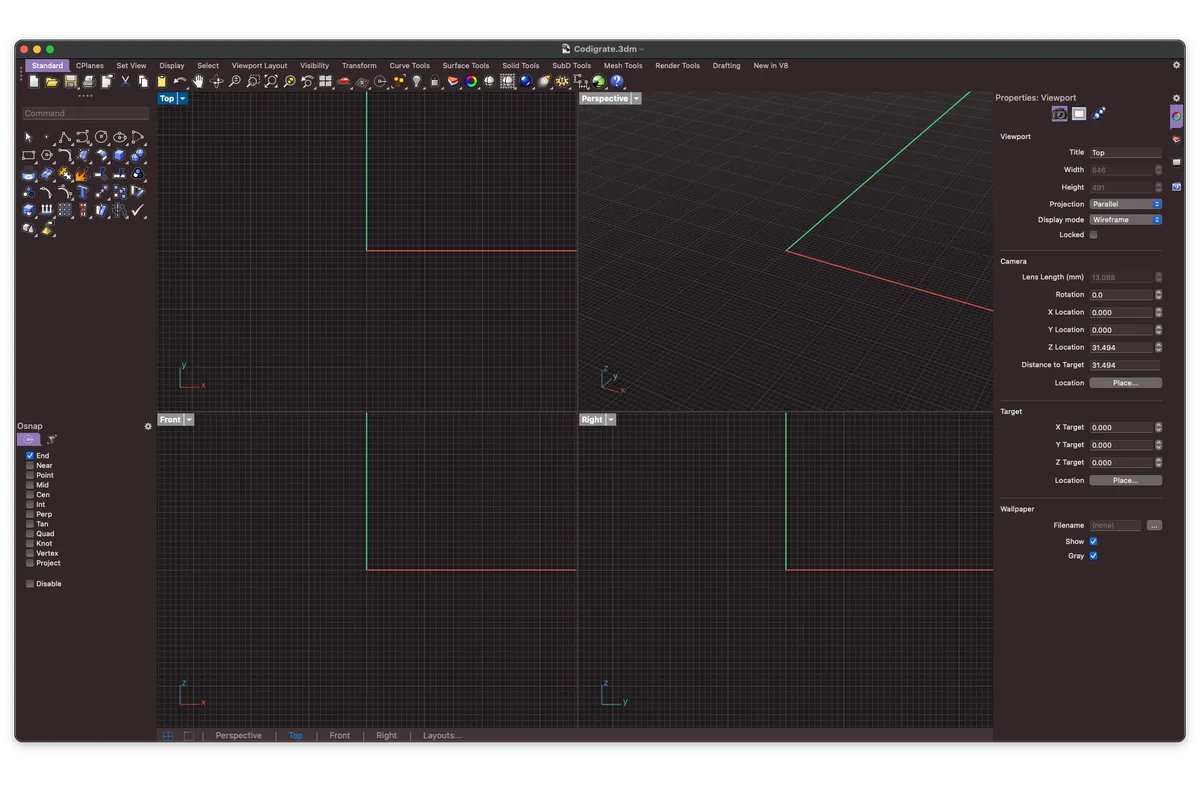Open the Right viewport title menu arrow
The image size is (1200, 787).
click(611, 420)
